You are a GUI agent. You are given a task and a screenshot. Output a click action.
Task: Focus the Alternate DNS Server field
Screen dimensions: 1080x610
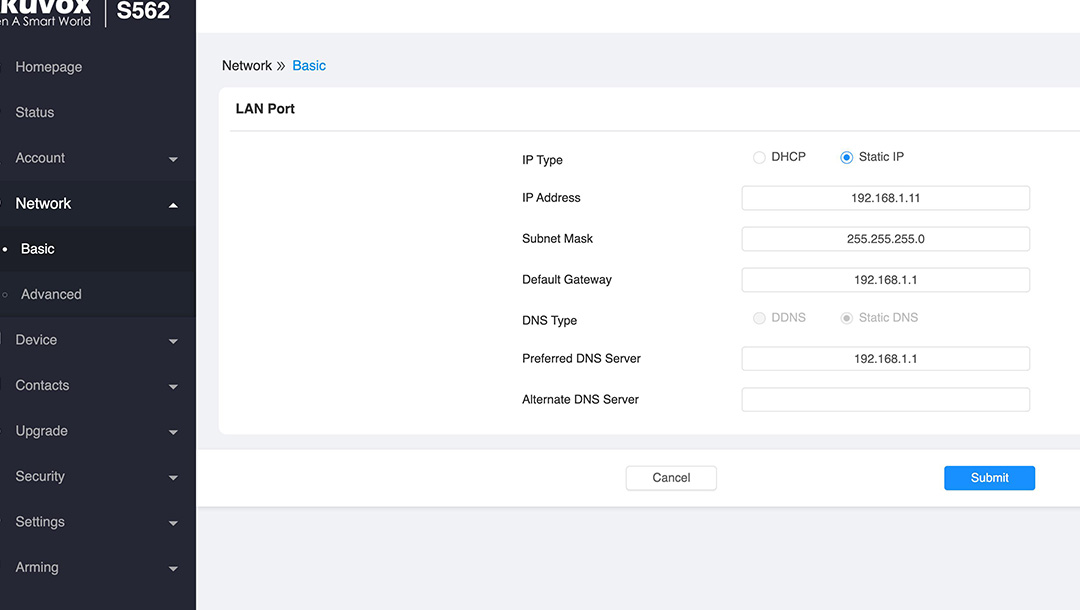[x=885, y=400]
